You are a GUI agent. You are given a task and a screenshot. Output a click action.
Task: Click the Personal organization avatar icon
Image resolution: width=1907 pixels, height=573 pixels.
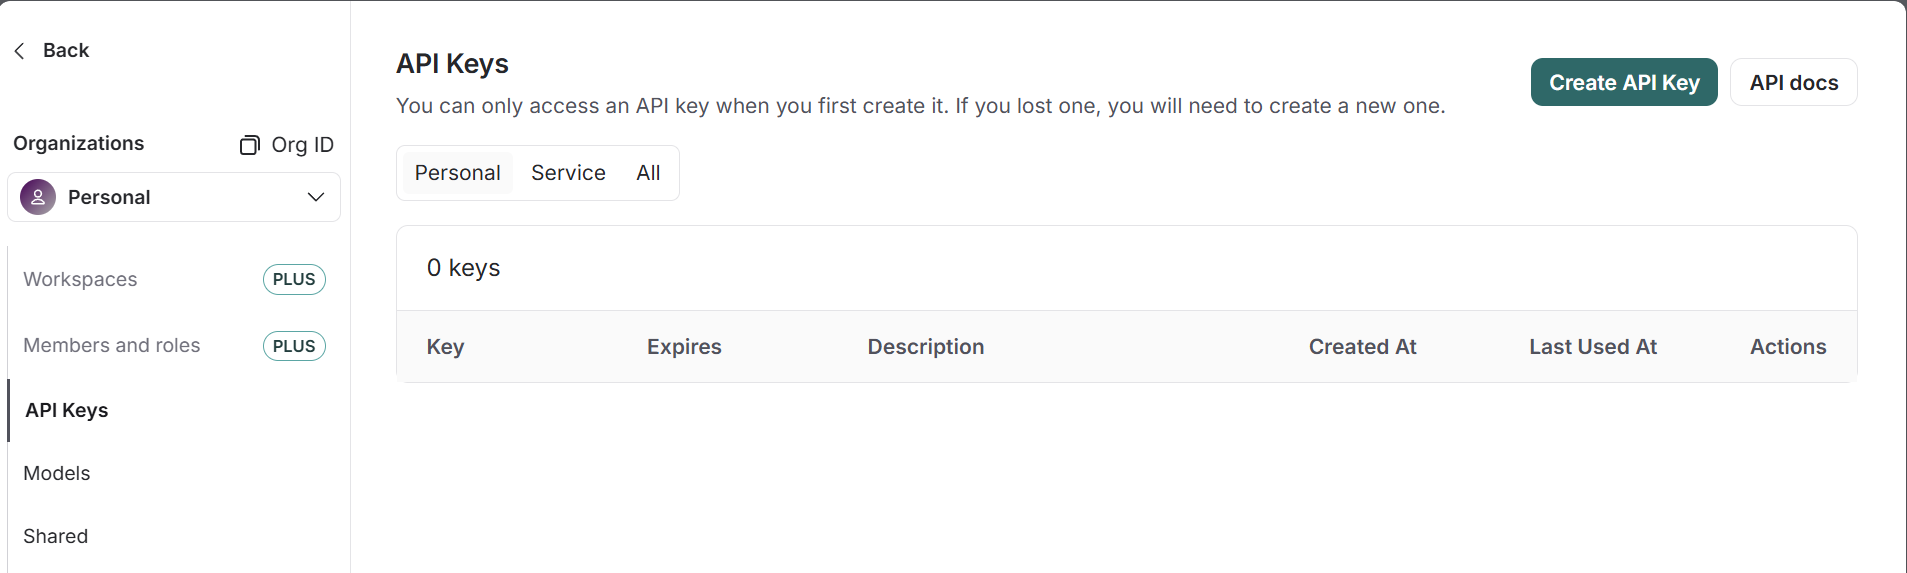coord(38,197)
